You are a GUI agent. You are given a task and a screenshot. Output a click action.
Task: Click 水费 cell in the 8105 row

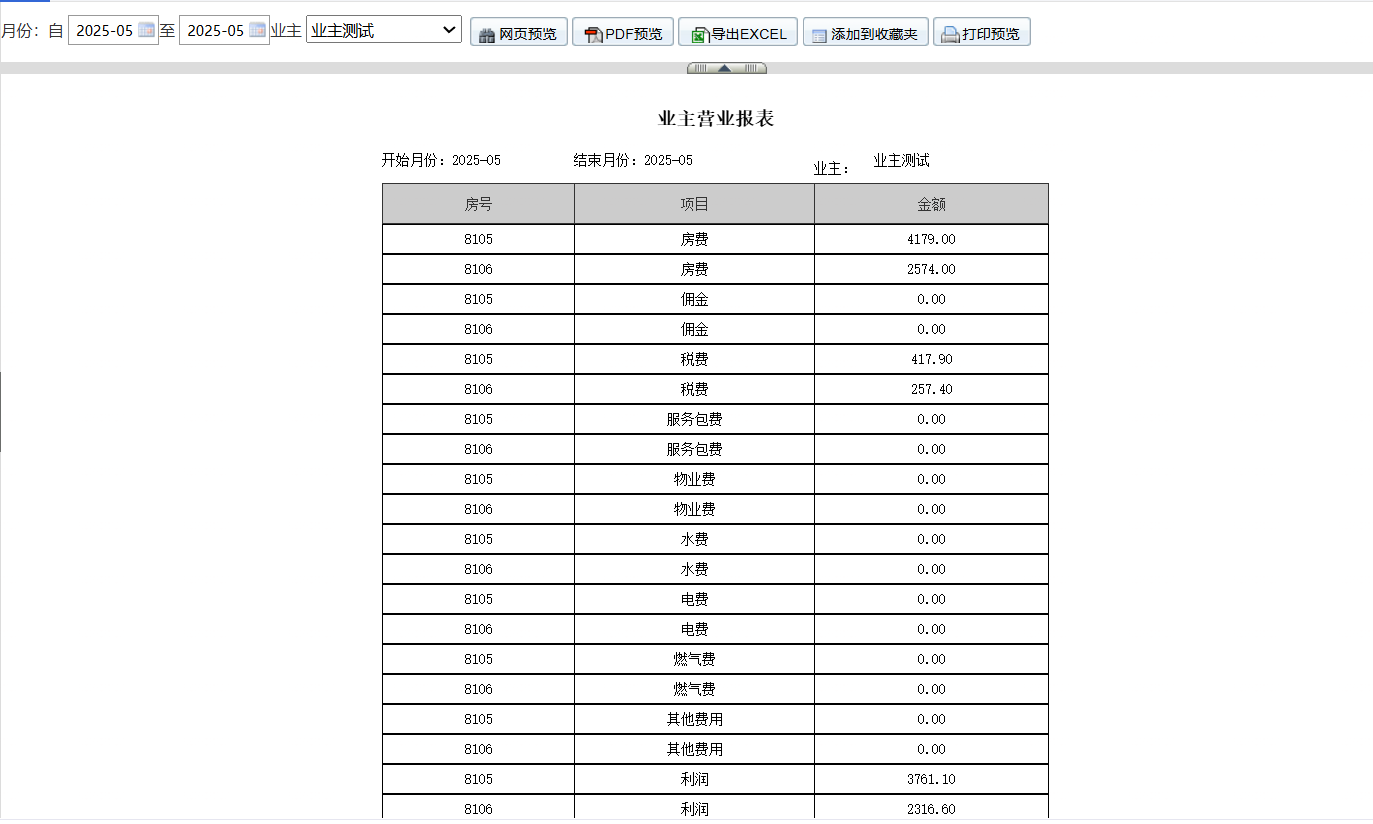pyautogui.click(x=694, y=539)
